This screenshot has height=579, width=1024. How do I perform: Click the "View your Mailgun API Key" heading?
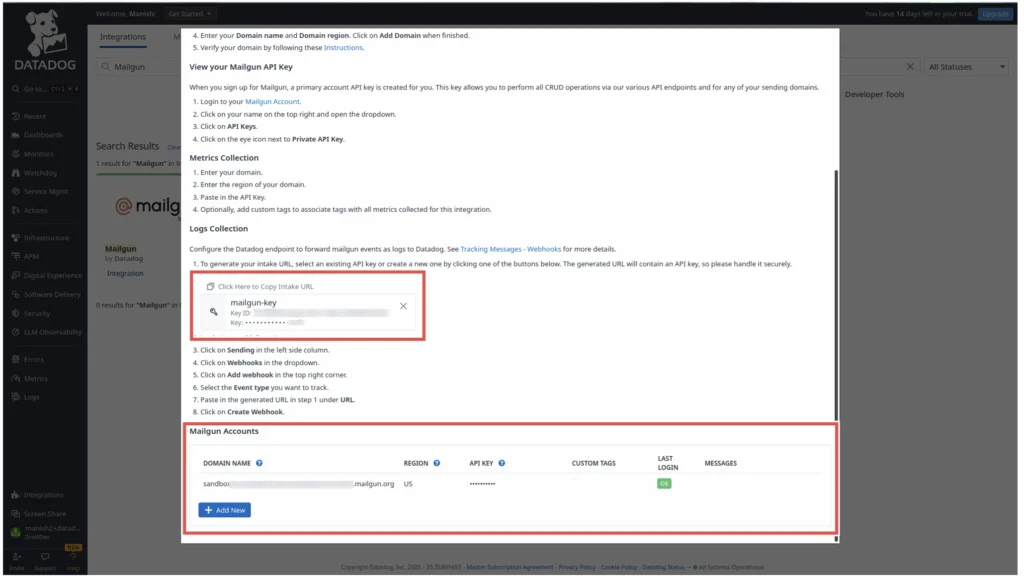pyautogui.click(x=241, y=67)
